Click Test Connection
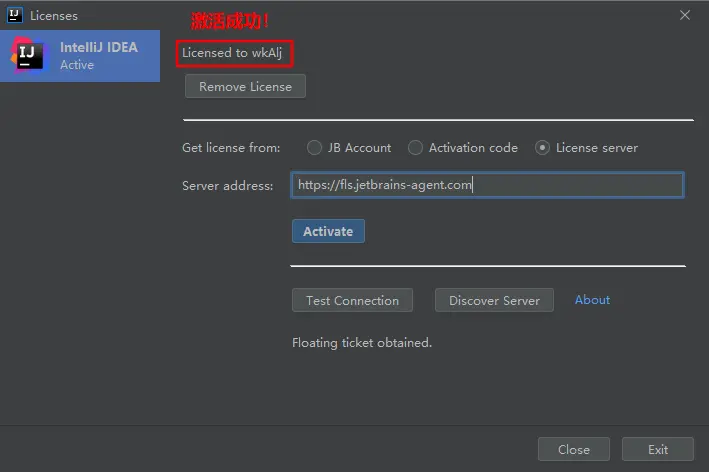This screenshot has height=472, width=709. (352, 300)
